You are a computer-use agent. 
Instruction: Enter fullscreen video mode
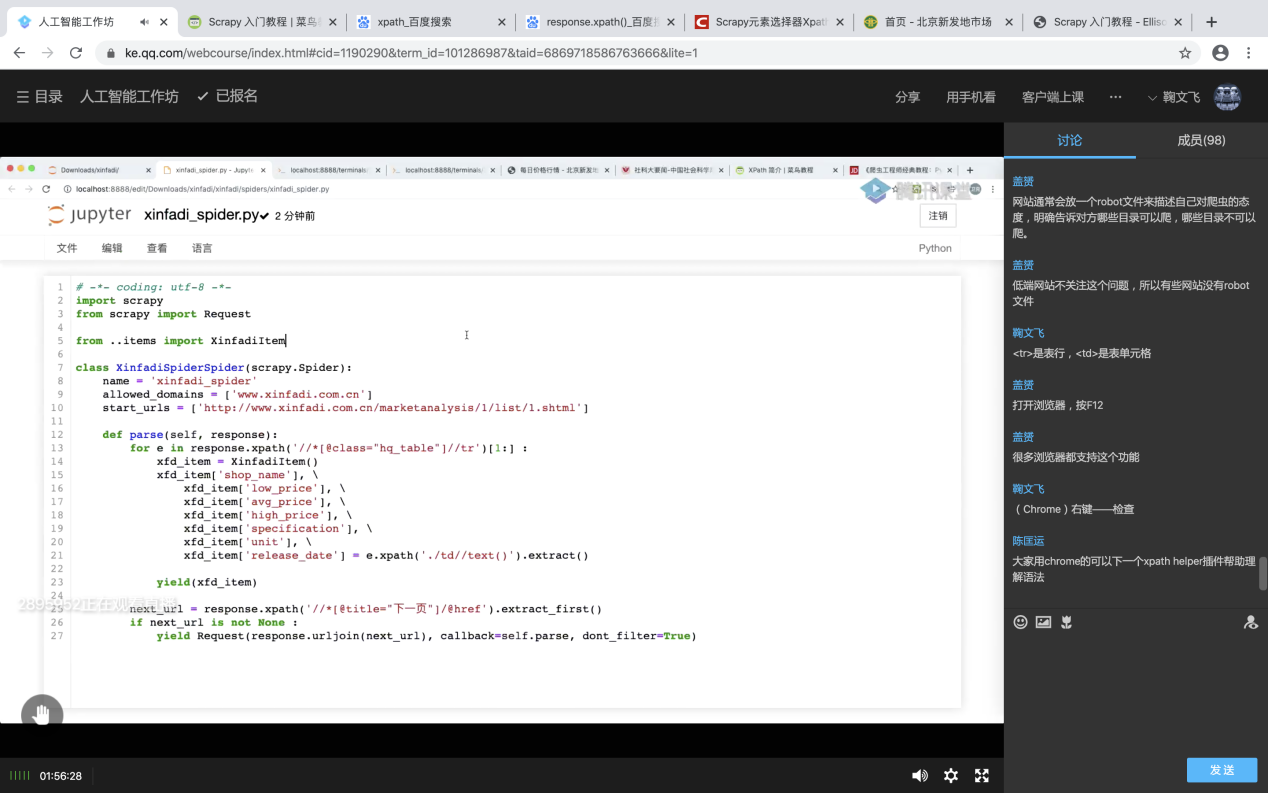point(982,776)
